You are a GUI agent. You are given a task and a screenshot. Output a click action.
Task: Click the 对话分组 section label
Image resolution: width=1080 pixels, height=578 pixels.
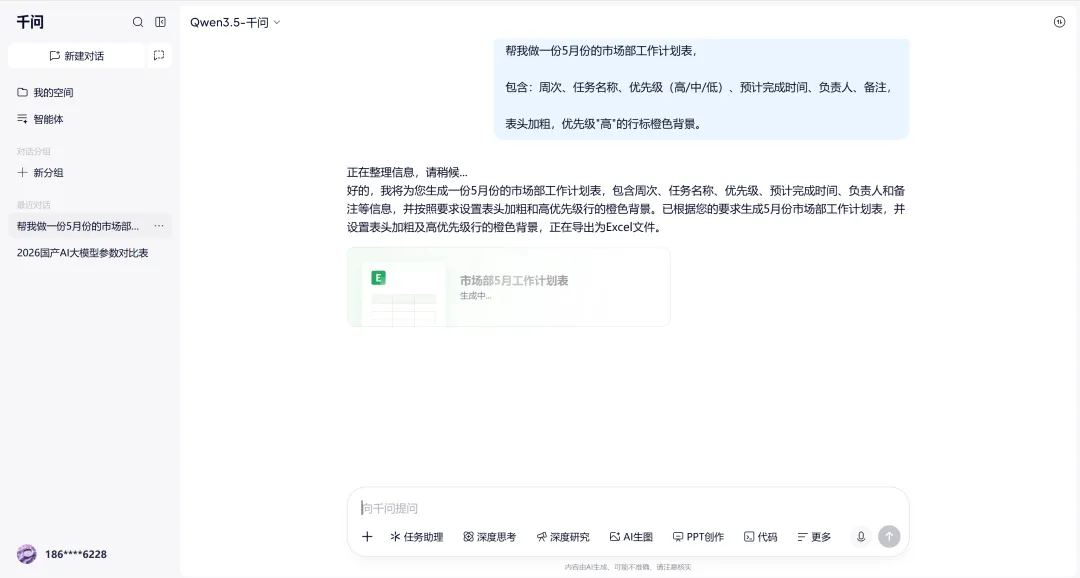click(34, 152)
